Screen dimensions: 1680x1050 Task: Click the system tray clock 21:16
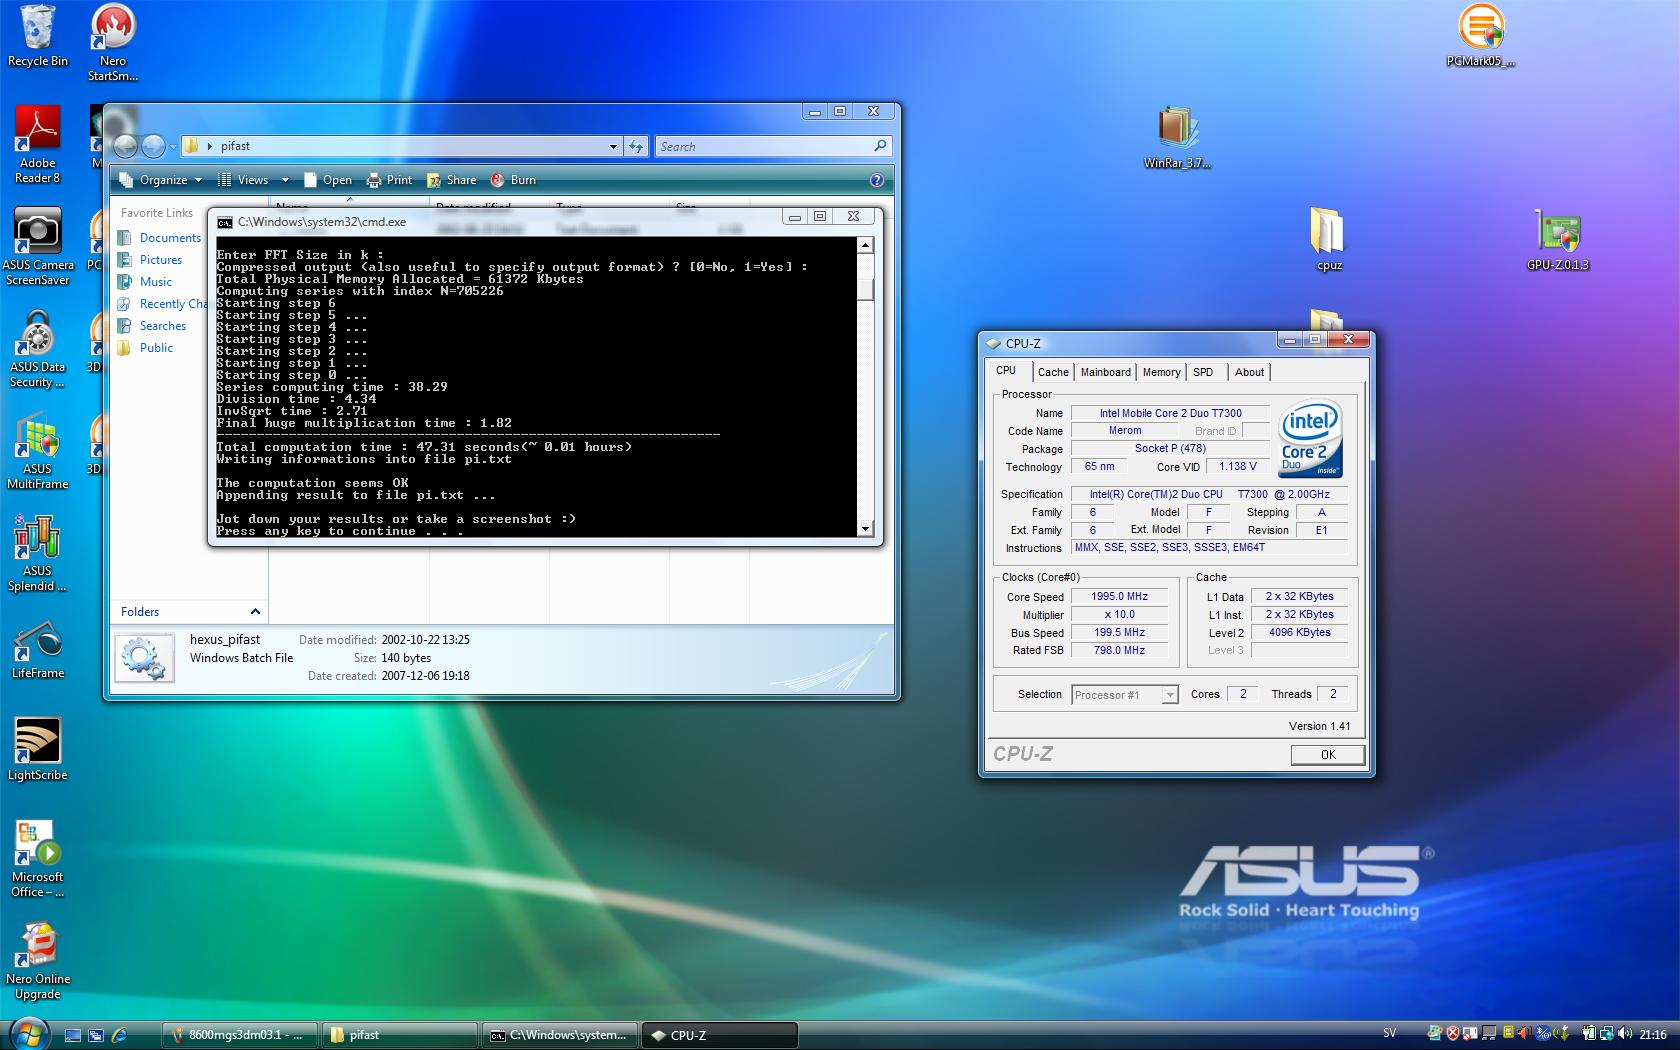1653,1035
